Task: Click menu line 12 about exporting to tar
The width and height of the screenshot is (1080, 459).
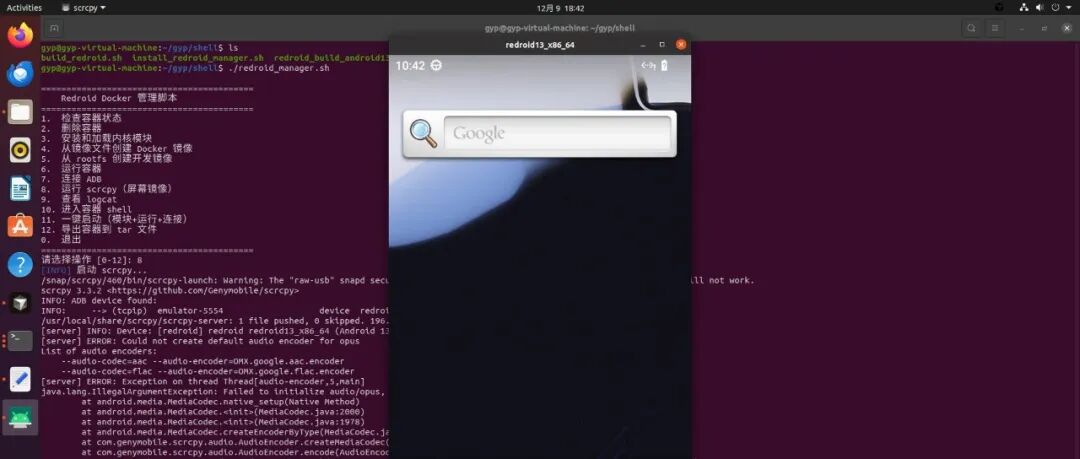Action: point(99,229)
